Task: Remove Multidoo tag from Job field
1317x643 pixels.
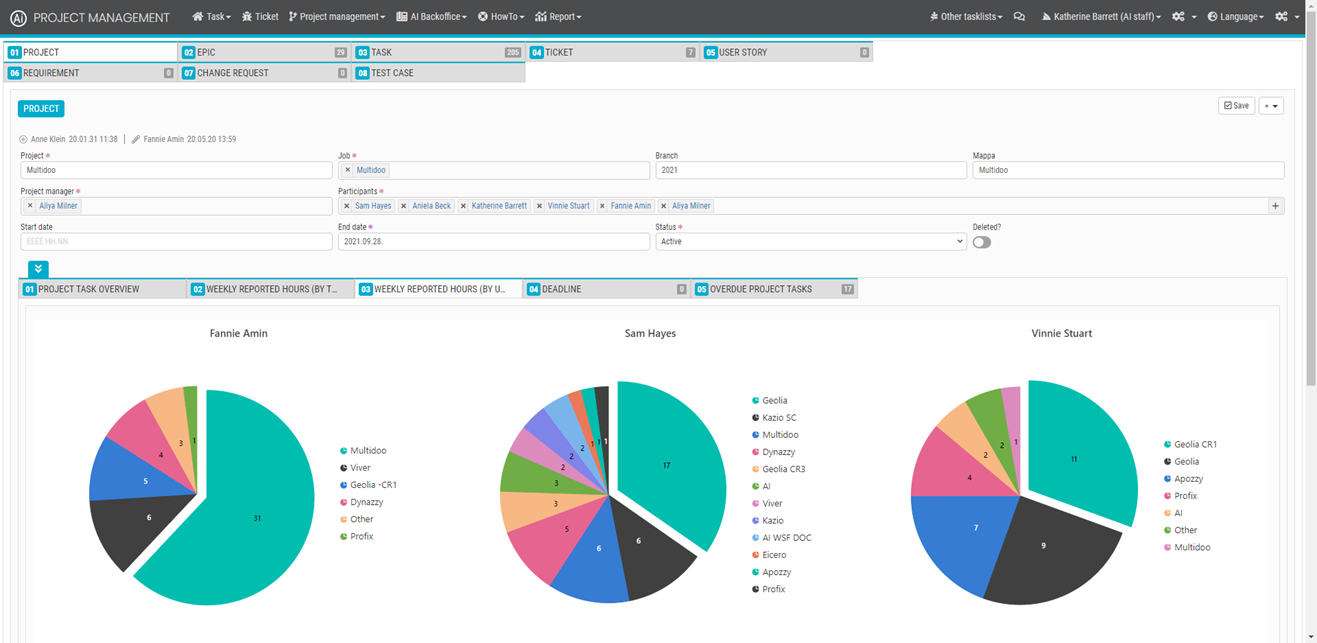Action: click(x=348, y=171)
